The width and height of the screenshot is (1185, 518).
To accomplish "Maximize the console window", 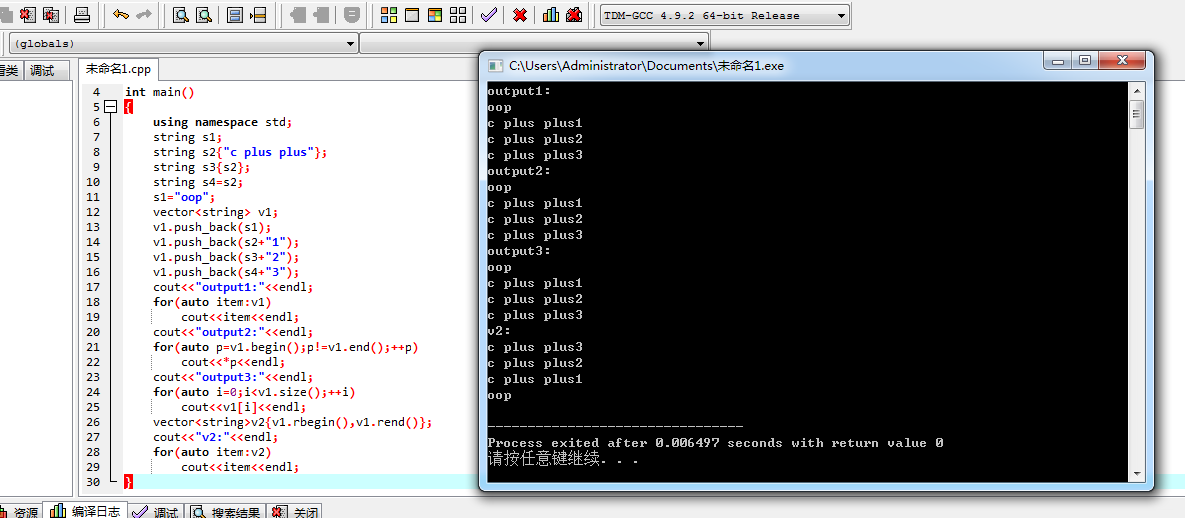I will (x=1084, y=60).
